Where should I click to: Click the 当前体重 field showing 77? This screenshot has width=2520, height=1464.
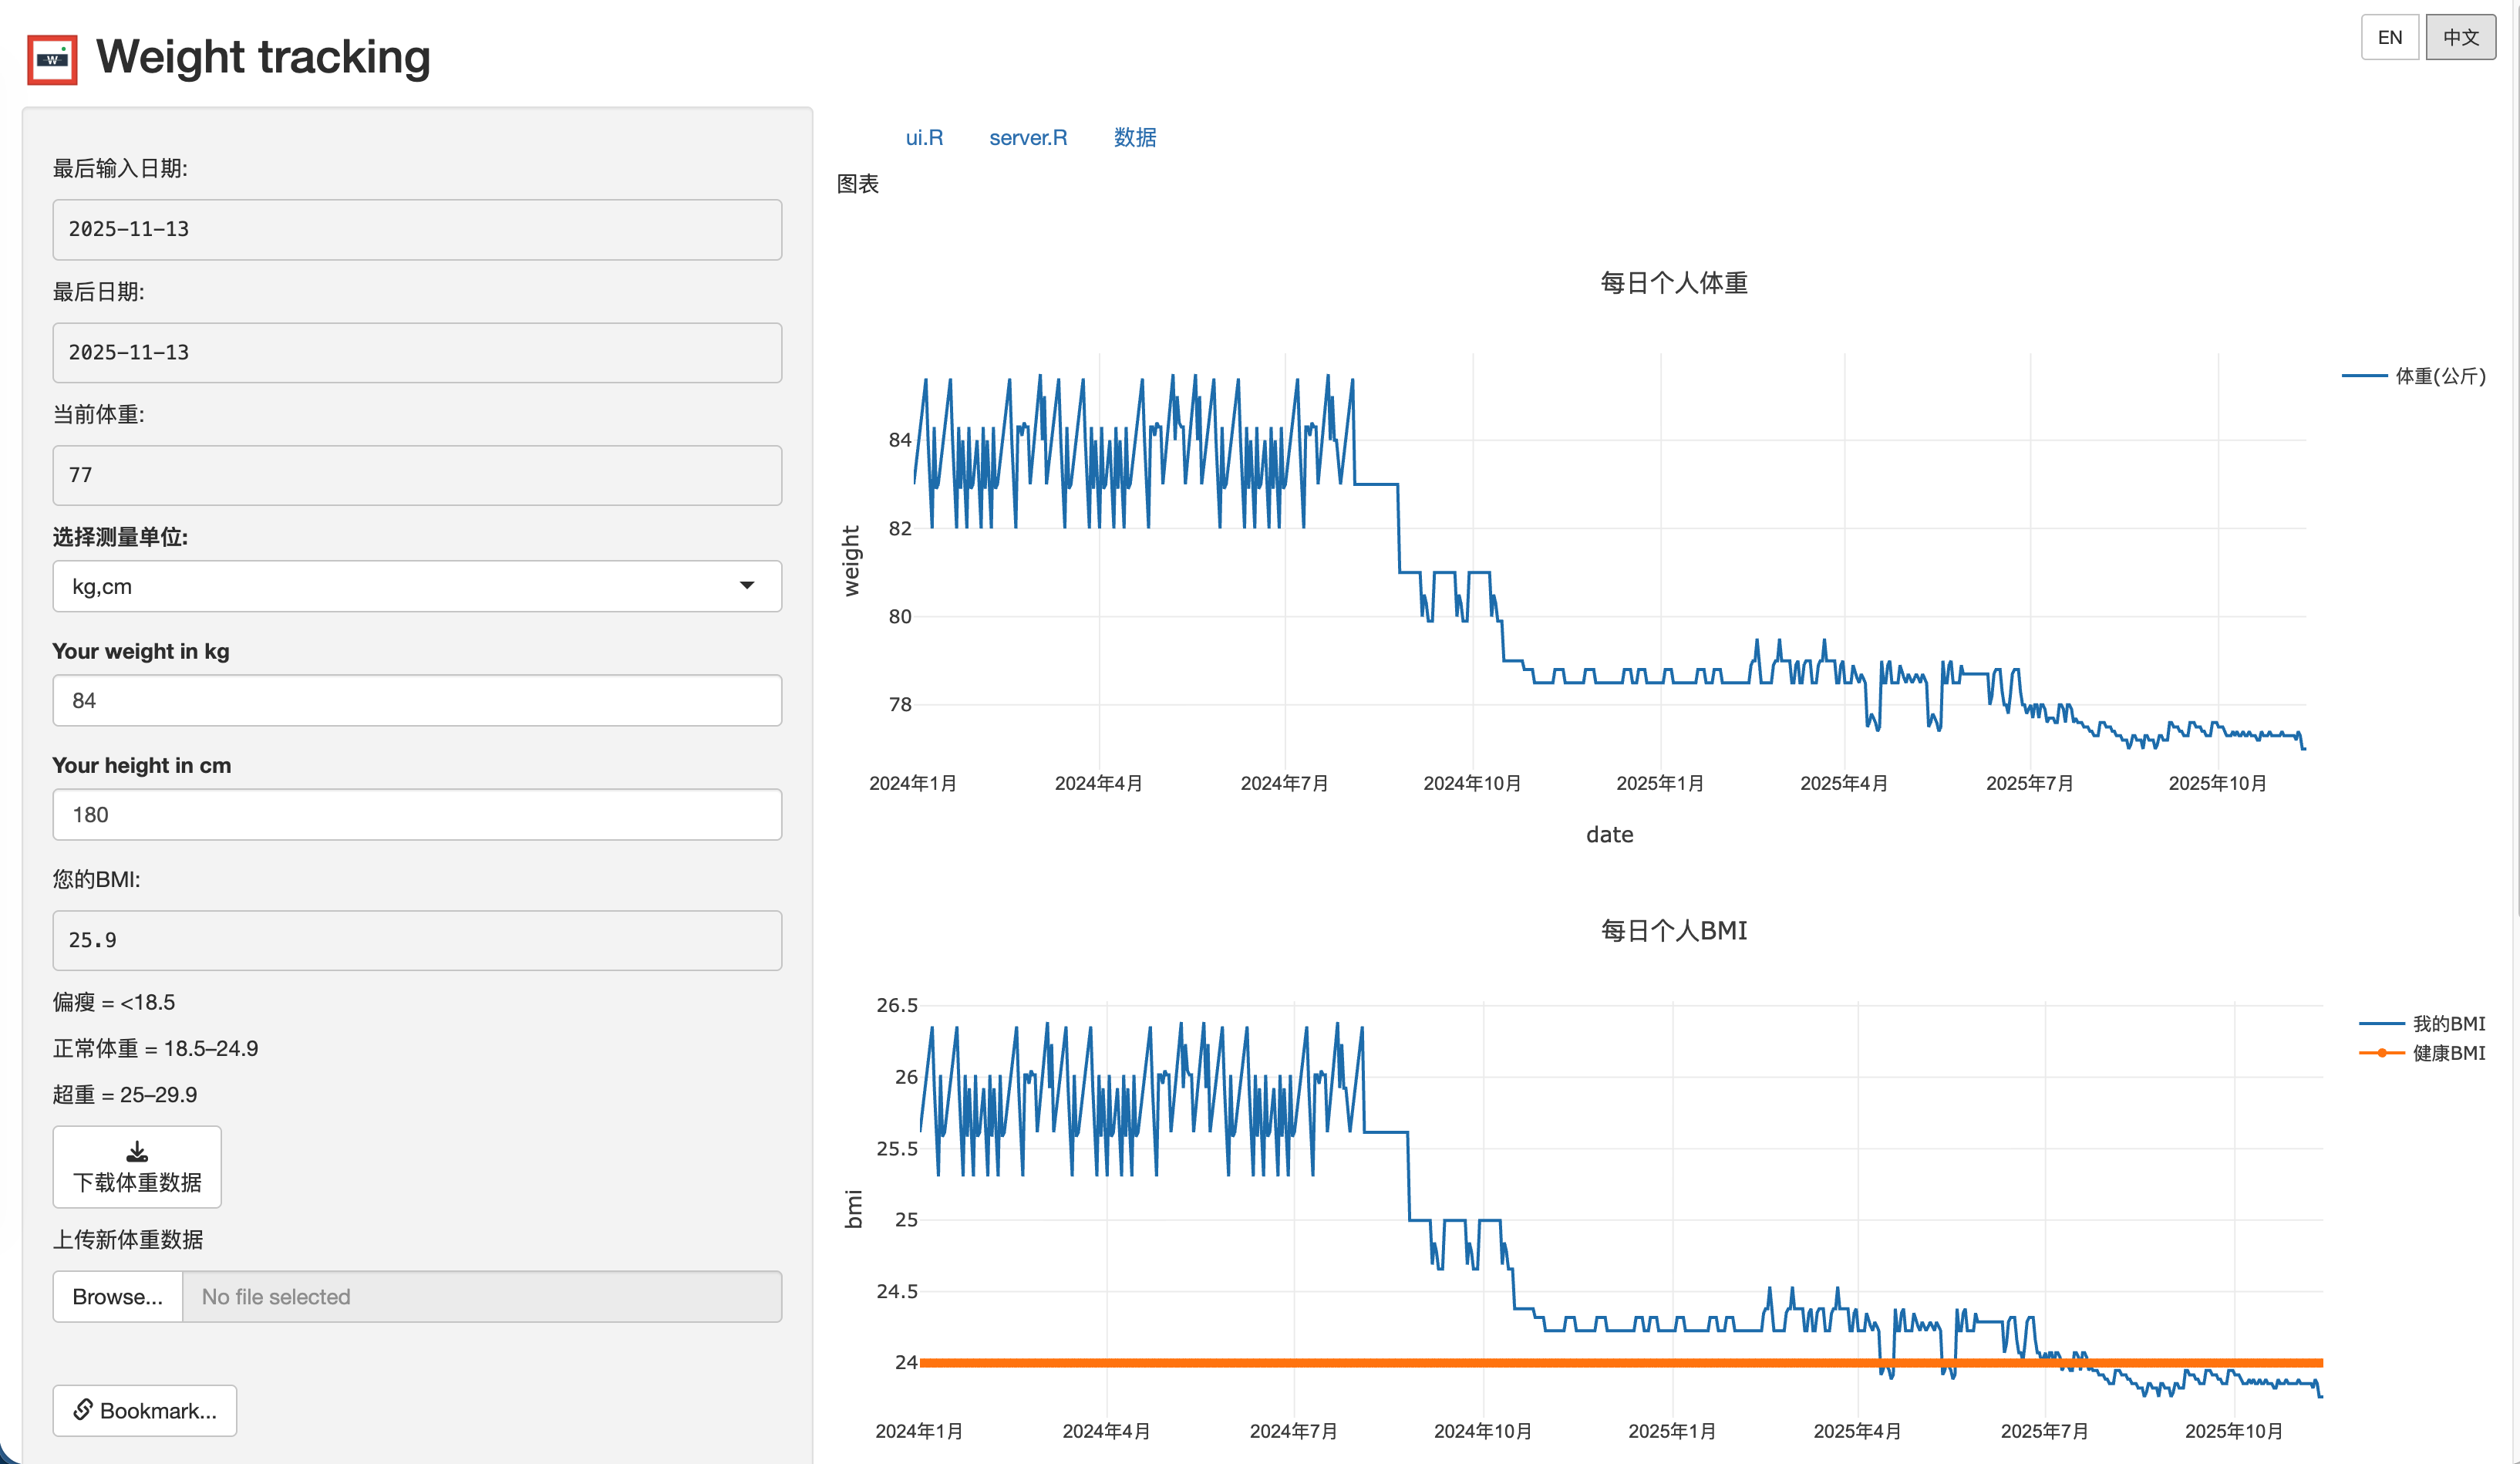417,475
